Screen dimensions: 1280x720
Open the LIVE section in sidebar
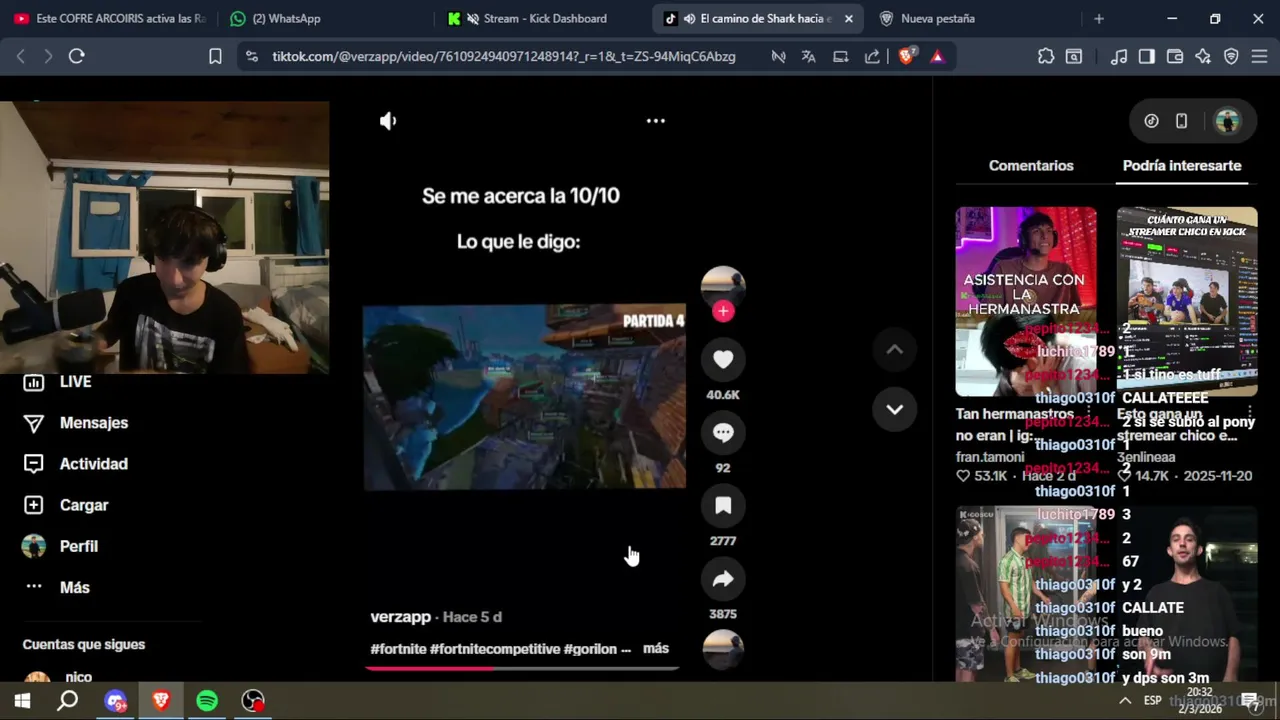(x=75, y=382)
